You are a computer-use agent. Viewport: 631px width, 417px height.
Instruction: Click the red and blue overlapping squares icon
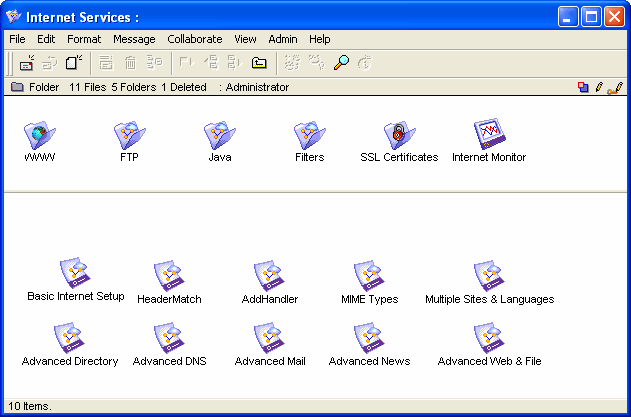[x=583, y=87]
